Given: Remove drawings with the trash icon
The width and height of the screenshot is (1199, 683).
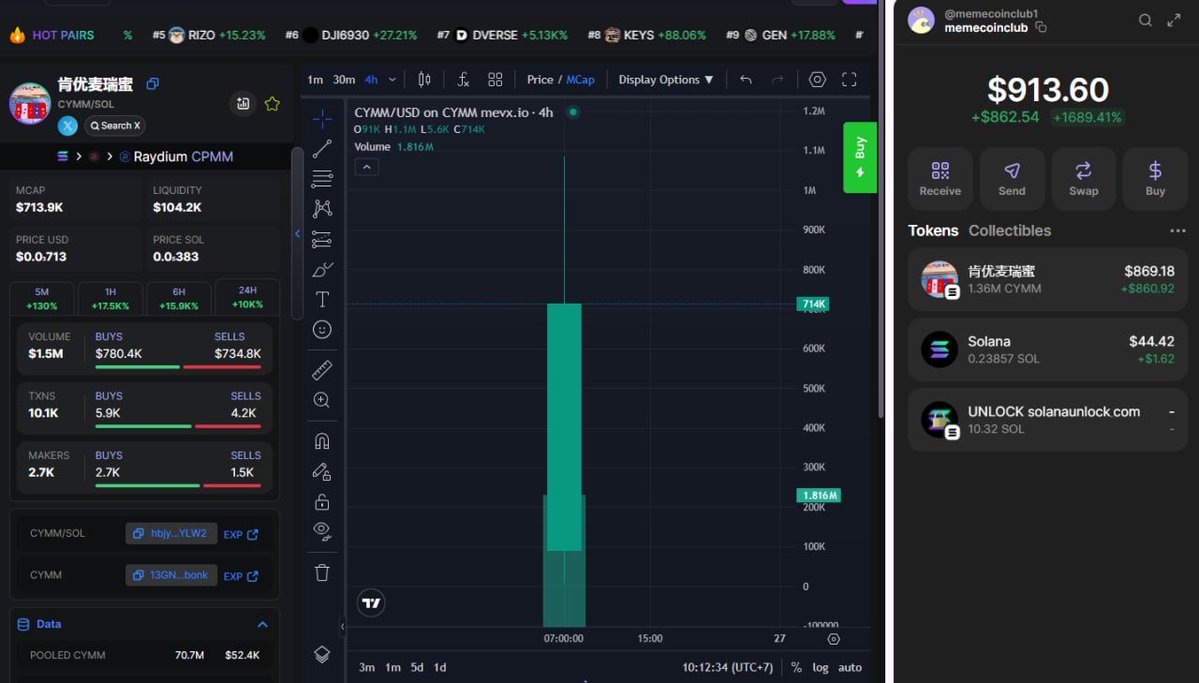Looking at the screenshot, I should tap(322, 573).
